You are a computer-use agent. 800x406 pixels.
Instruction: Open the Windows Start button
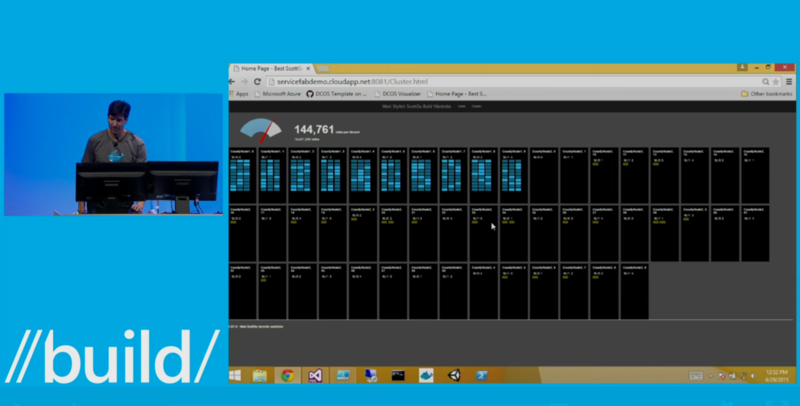pos(235,376)
